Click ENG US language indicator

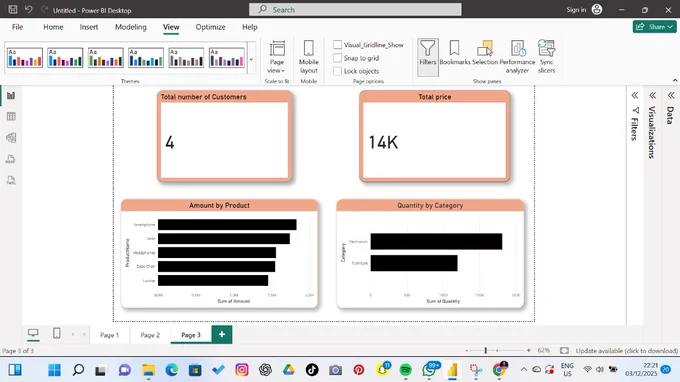567,369
